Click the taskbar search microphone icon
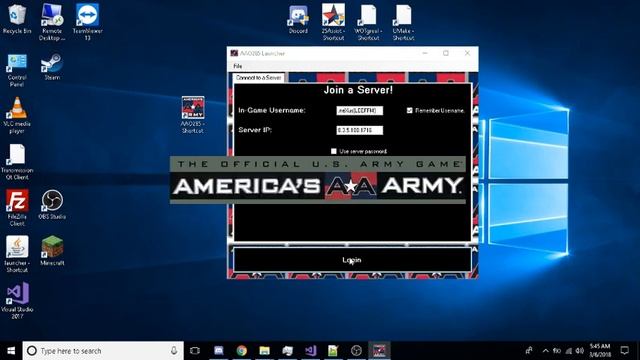Viewport: 640px width, 360px height. tap(174, 351)
